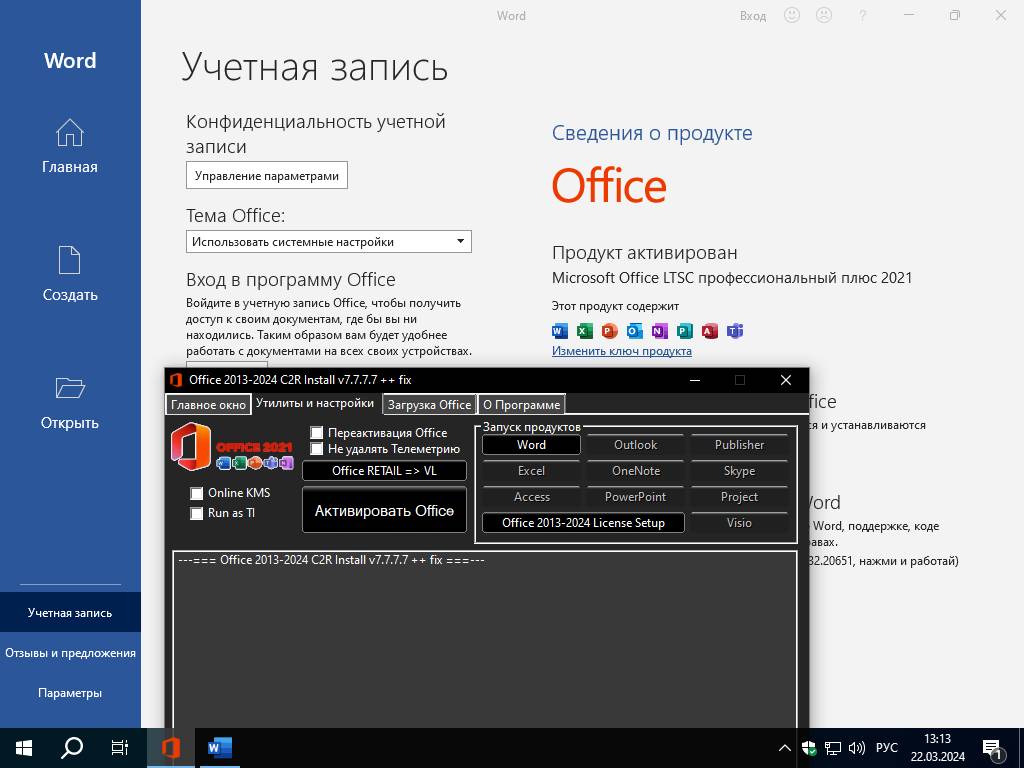Open Windows Security tray icon

coord(808,748)
